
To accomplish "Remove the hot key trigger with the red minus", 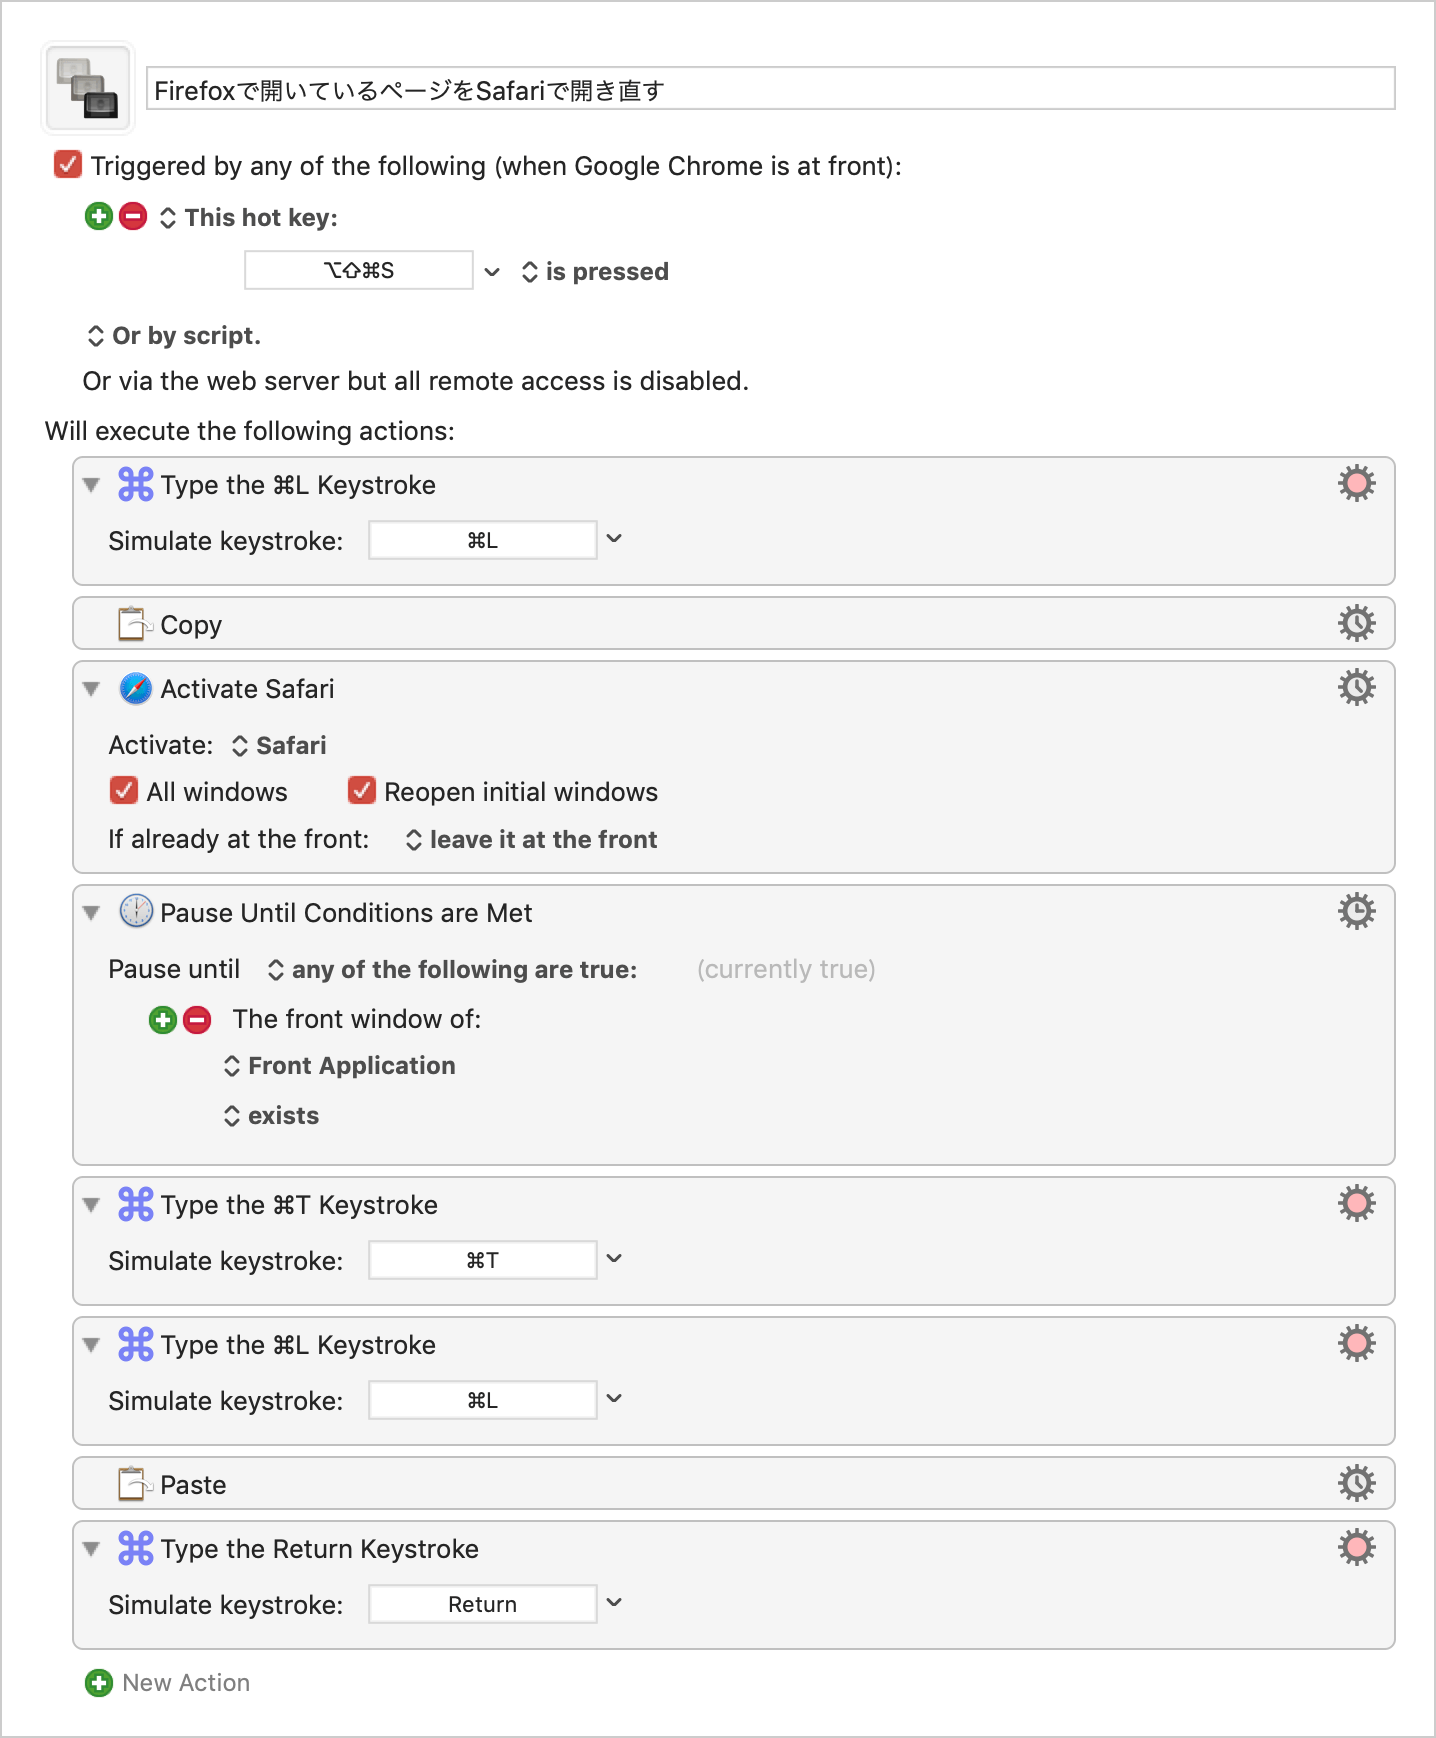I will (x=133, y=216).
